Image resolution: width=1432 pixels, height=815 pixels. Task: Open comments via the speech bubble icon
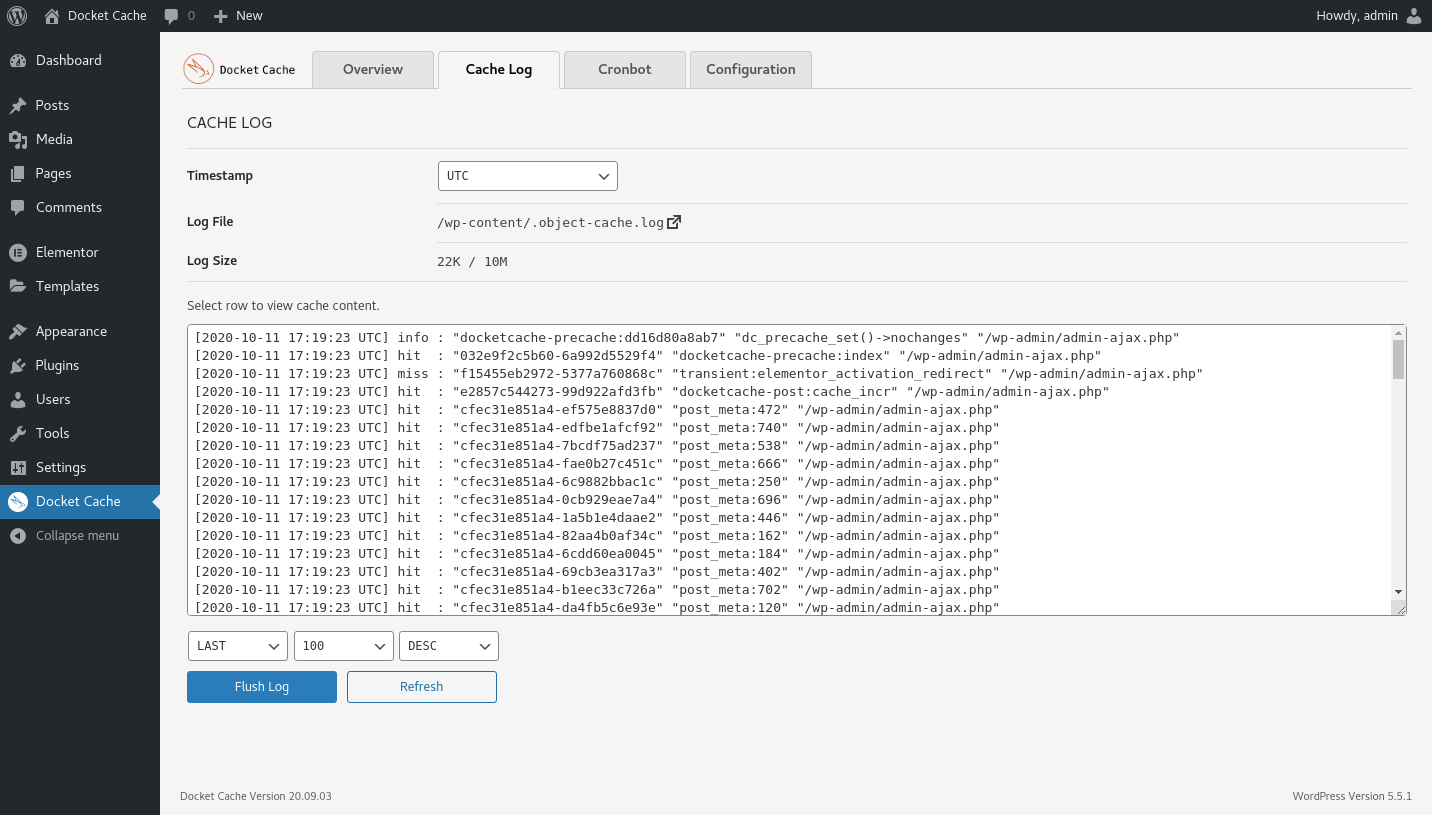(x=170, y=15)
